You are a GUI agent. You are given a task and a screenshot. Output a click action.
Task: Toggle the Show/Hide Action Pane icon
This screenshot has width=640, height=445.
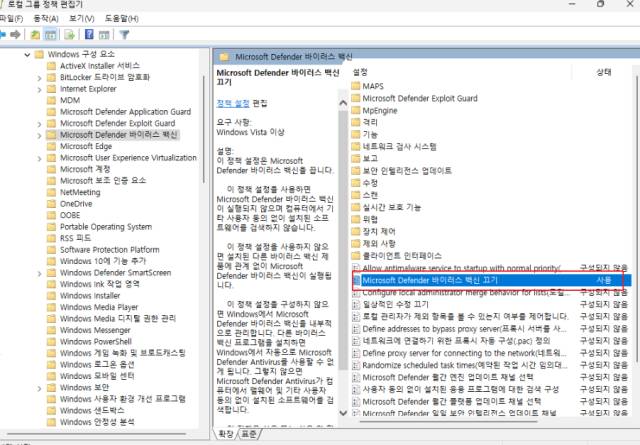click(104, 35)
